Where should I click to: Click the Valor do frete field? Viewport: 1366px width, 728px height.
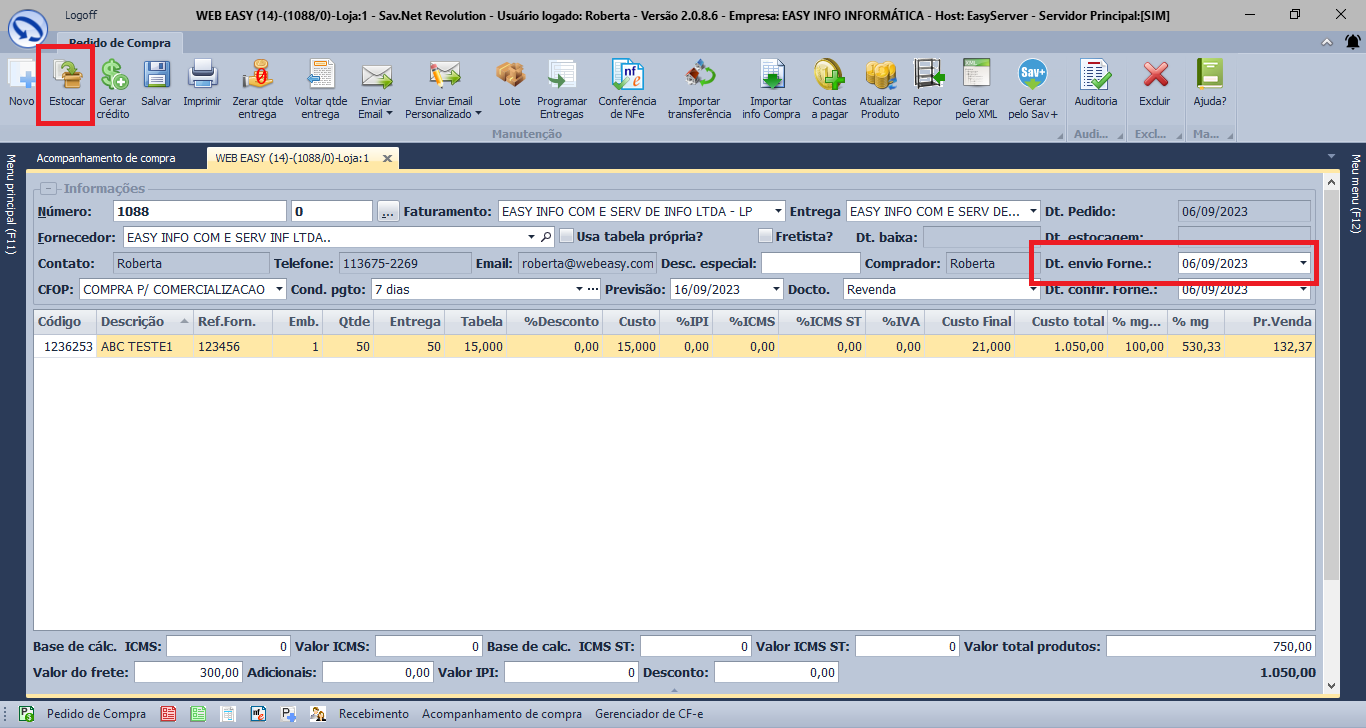coord(188,673)
